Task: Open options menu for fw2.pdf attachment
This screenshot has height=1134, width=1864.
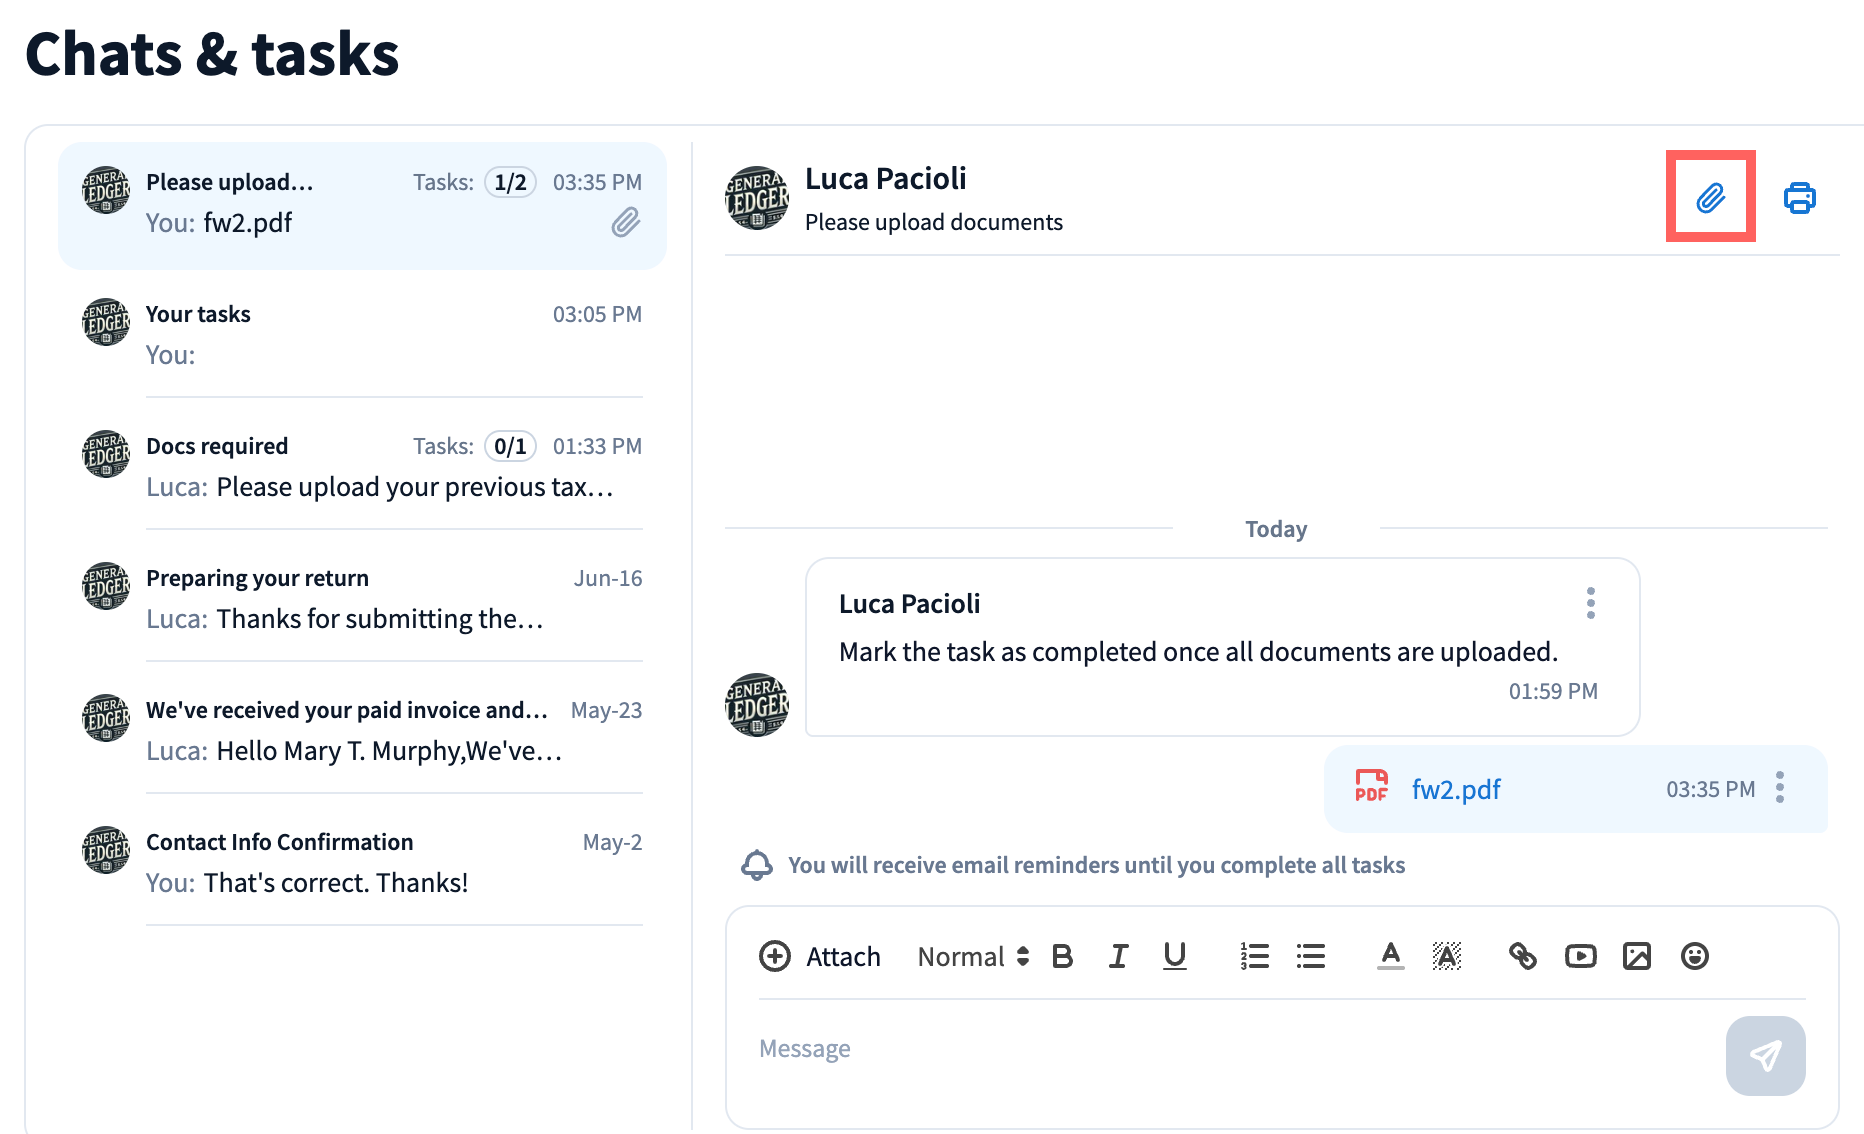Action: point(1780,788)
